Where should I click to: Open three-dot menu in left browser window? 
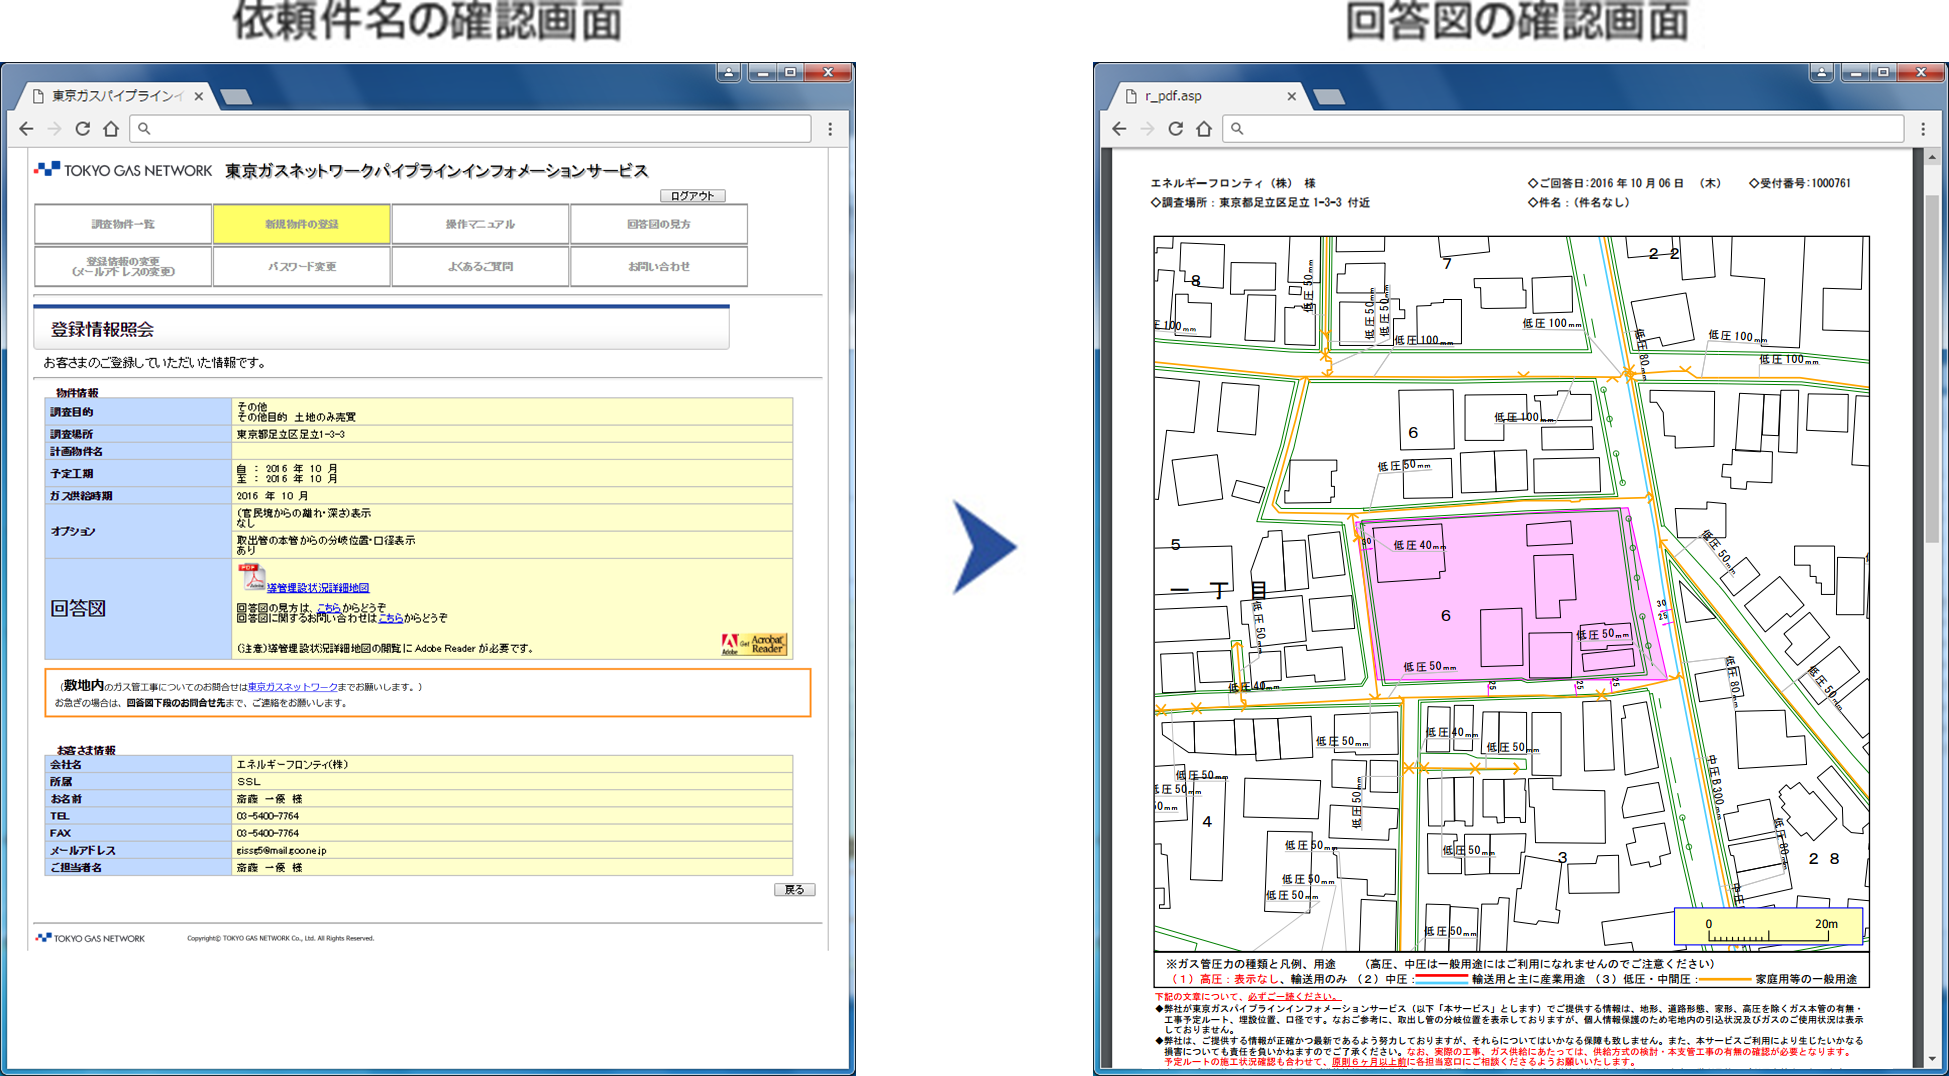tap(830, 129)
